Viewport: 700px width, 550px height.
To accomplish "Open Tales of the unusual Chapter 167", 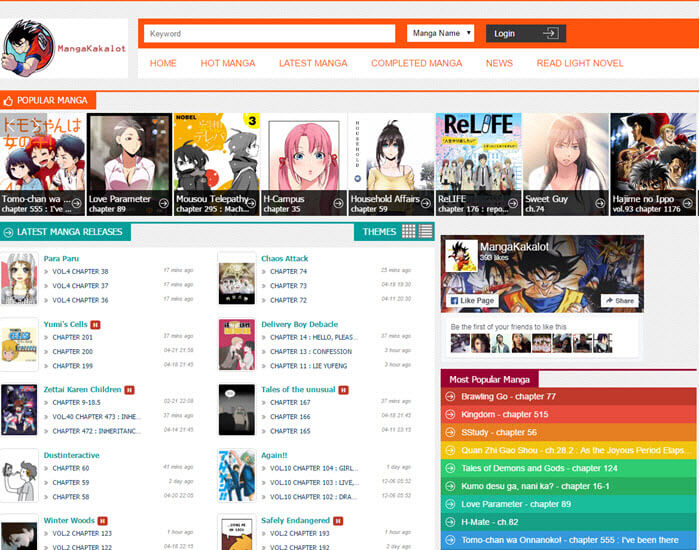I will [290, 402].
